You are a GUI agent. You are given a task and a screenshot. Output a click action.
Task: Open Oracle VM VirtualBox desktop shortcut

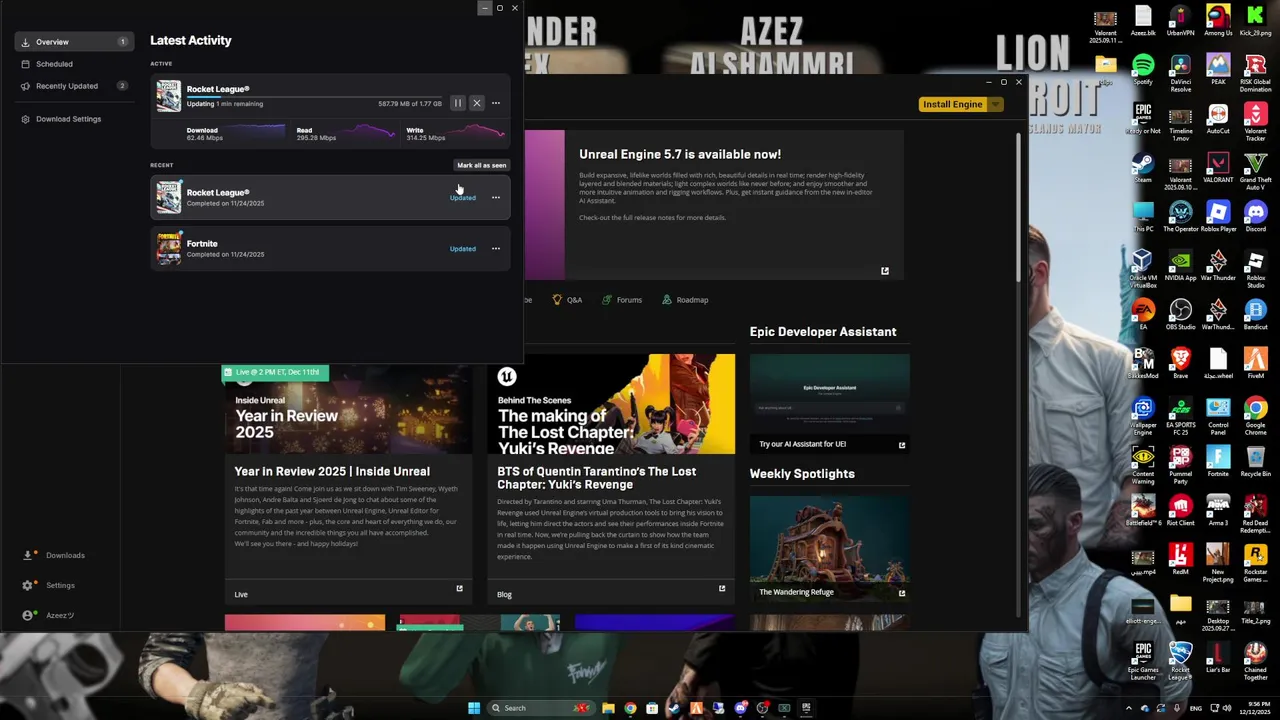1143,269
